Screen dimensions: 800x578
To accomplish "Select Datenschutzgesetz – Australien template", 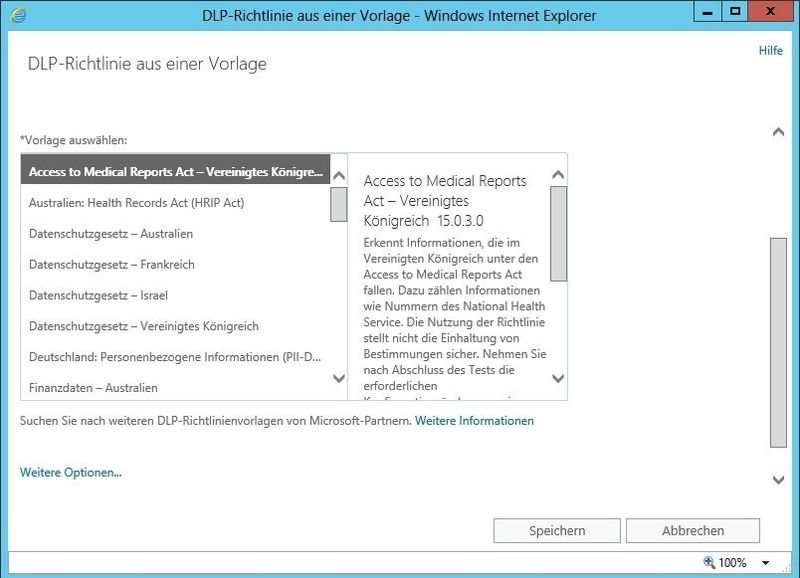I will click(x=176, y=234).
